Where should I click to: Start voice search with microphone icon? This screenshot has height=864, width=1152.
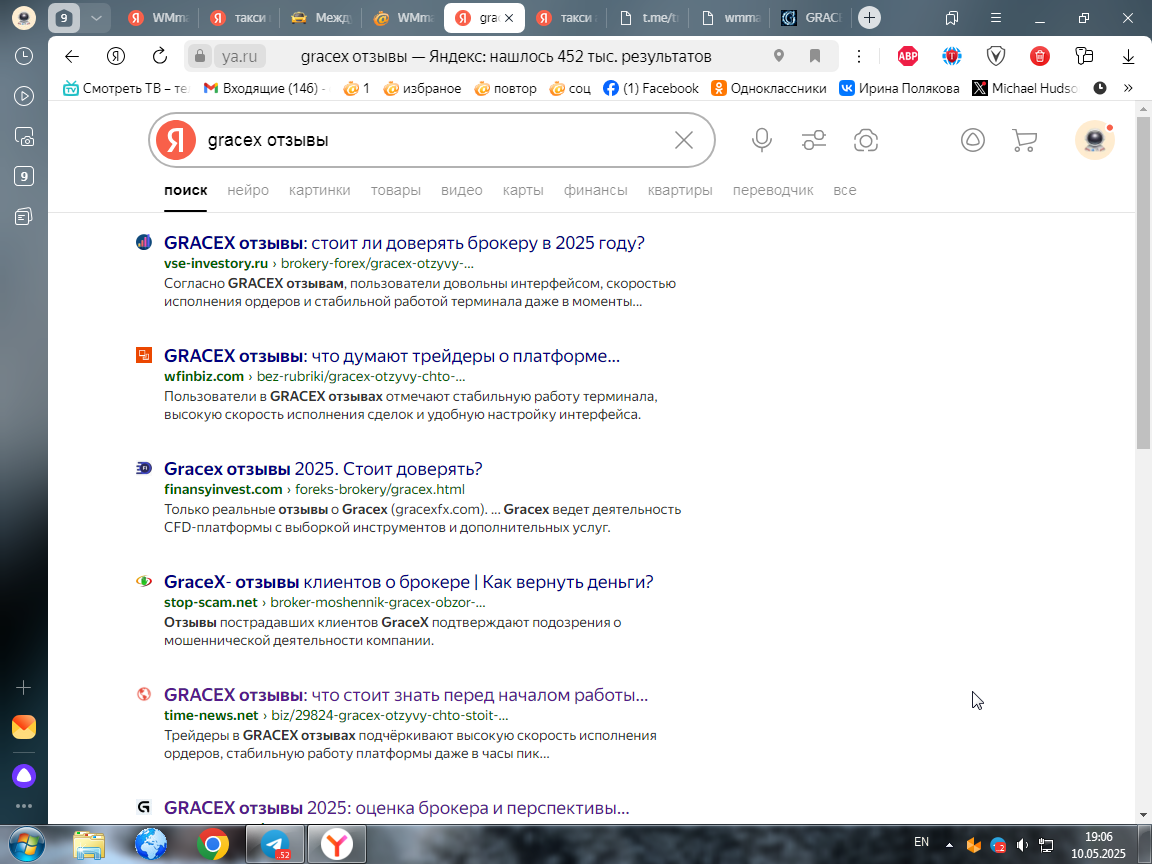click(x=762, y=140)
